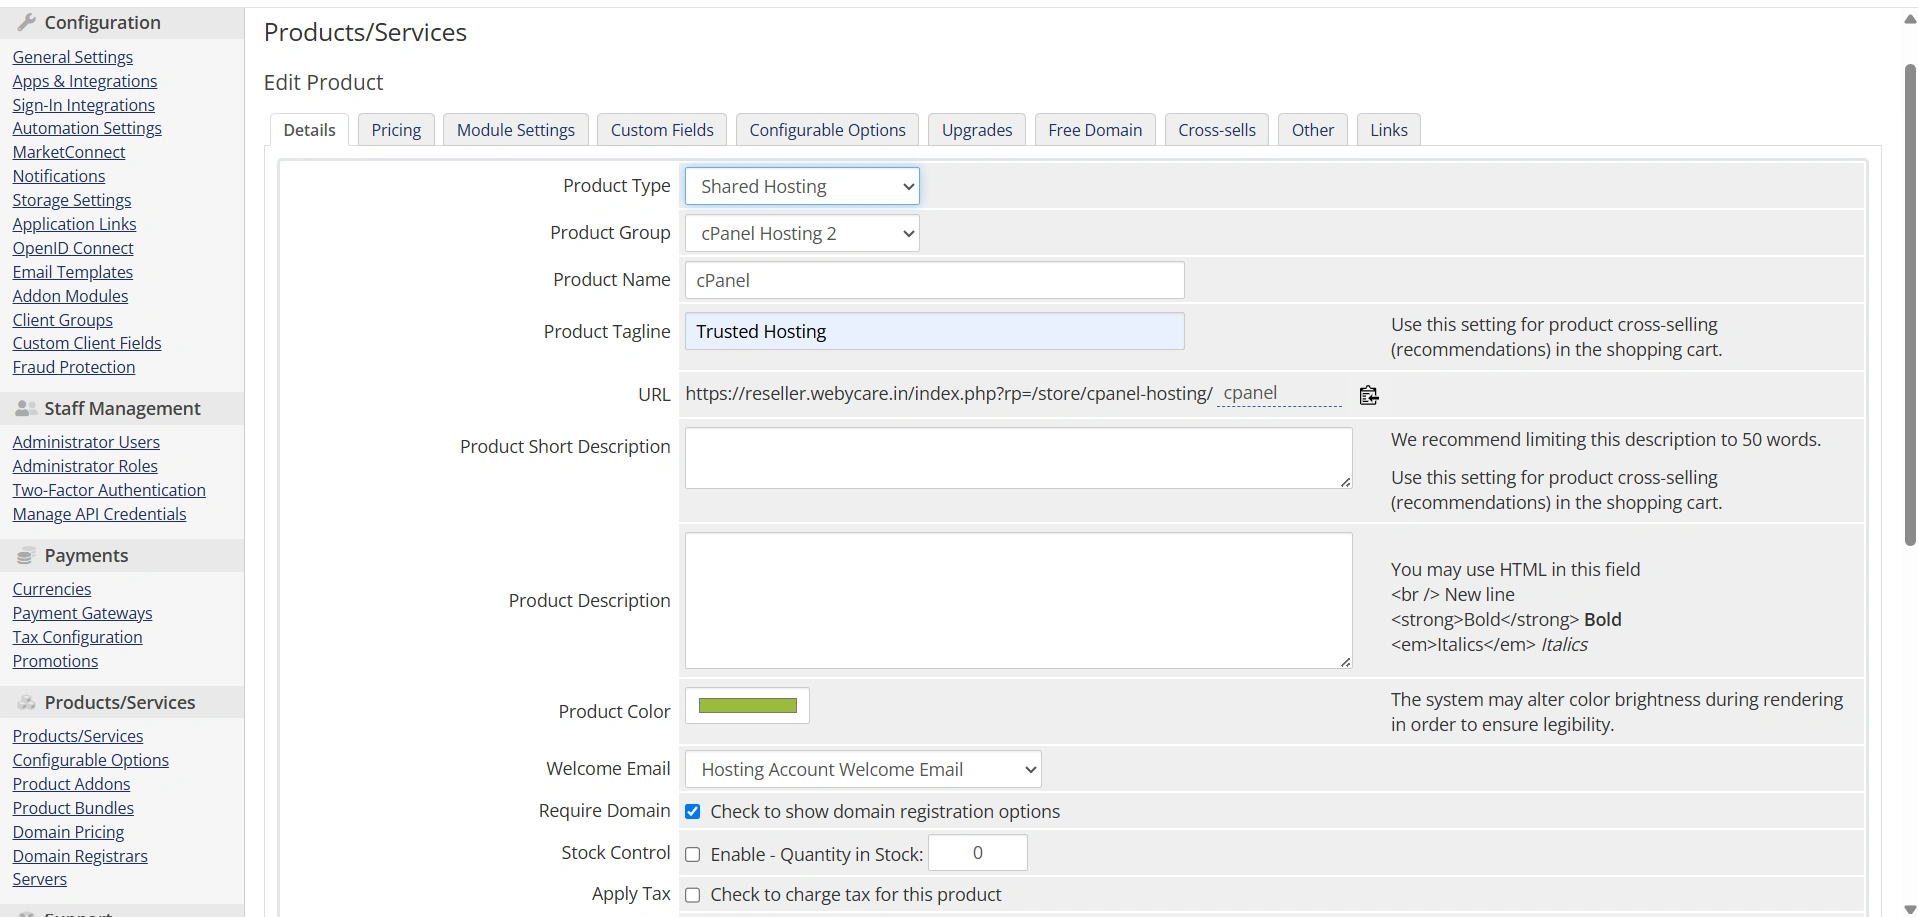Open Promotions link
The image size is (1918, 917).
[56, 661]
